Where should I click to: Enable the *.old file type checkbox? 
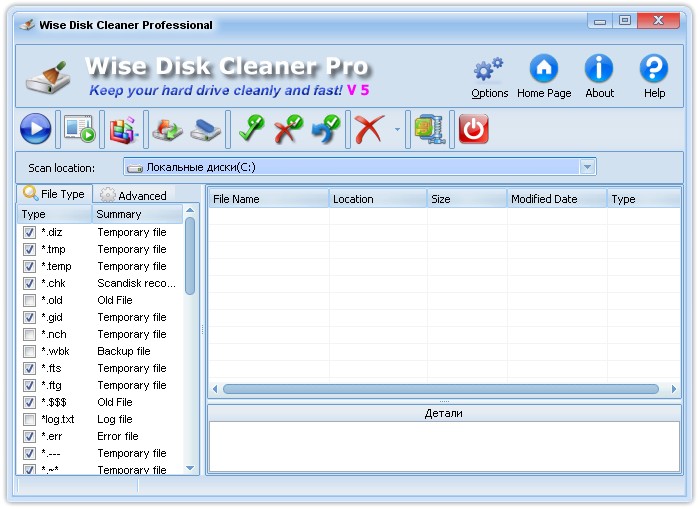coord(30,300)
